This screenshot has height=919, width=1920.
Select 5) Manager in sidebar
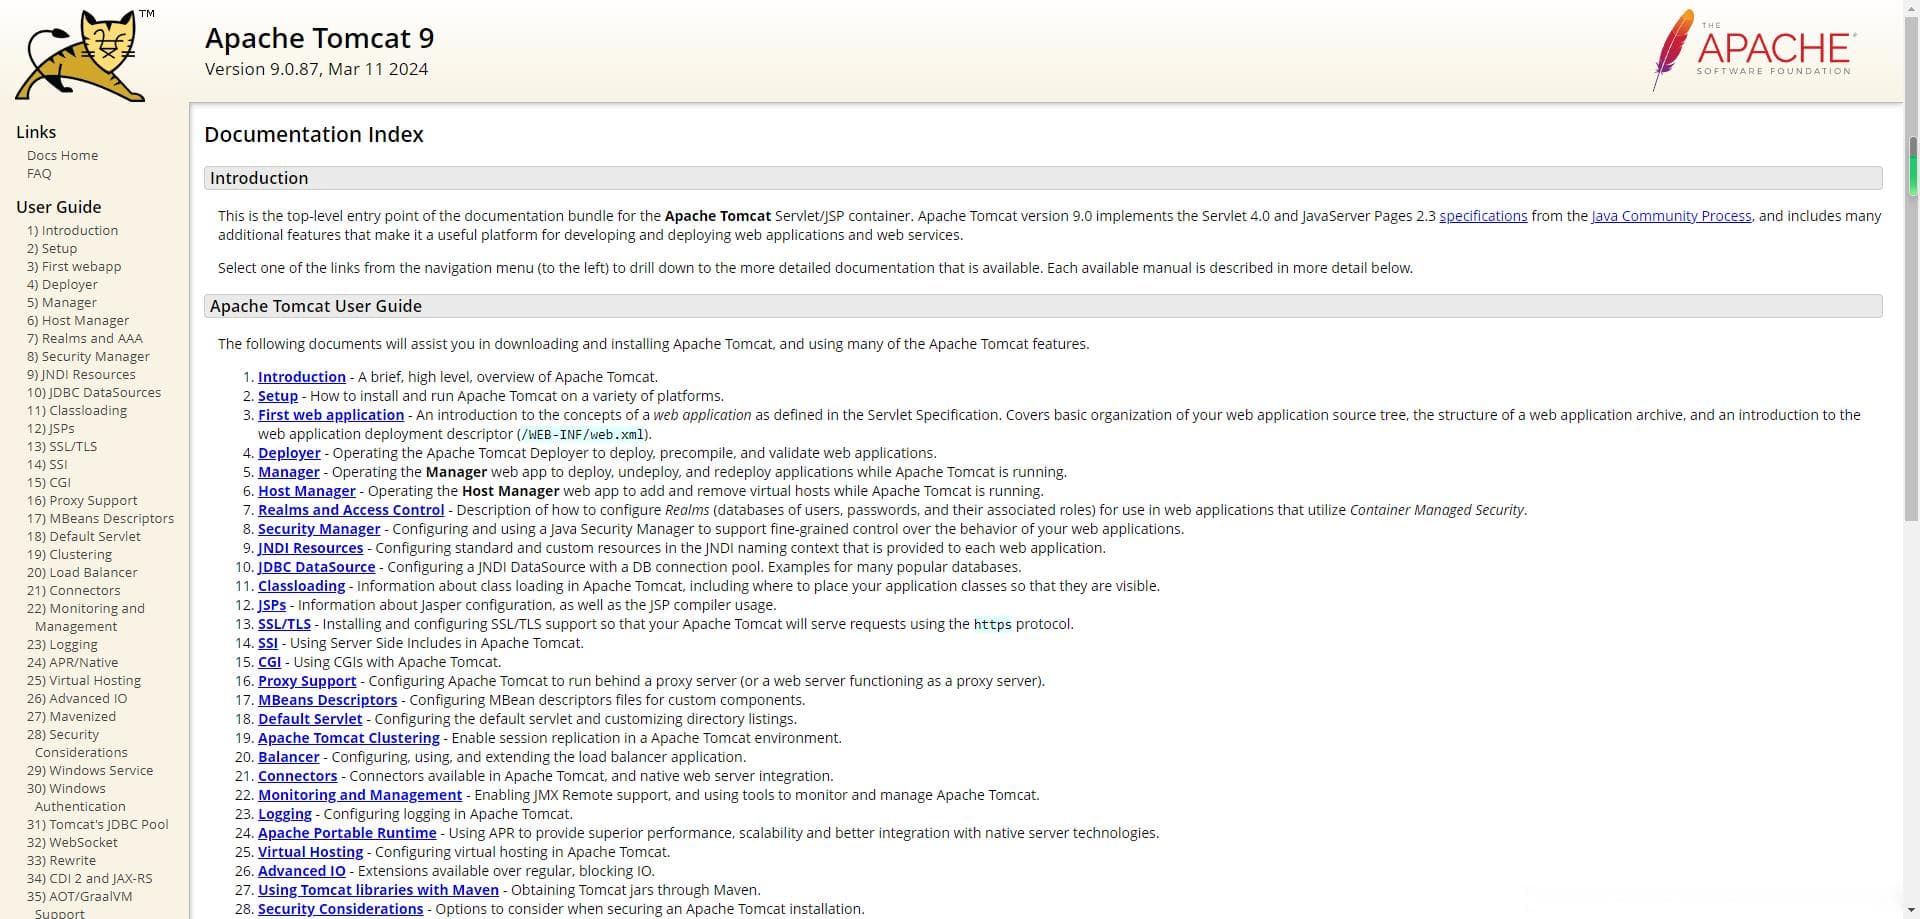click(62, 302)
